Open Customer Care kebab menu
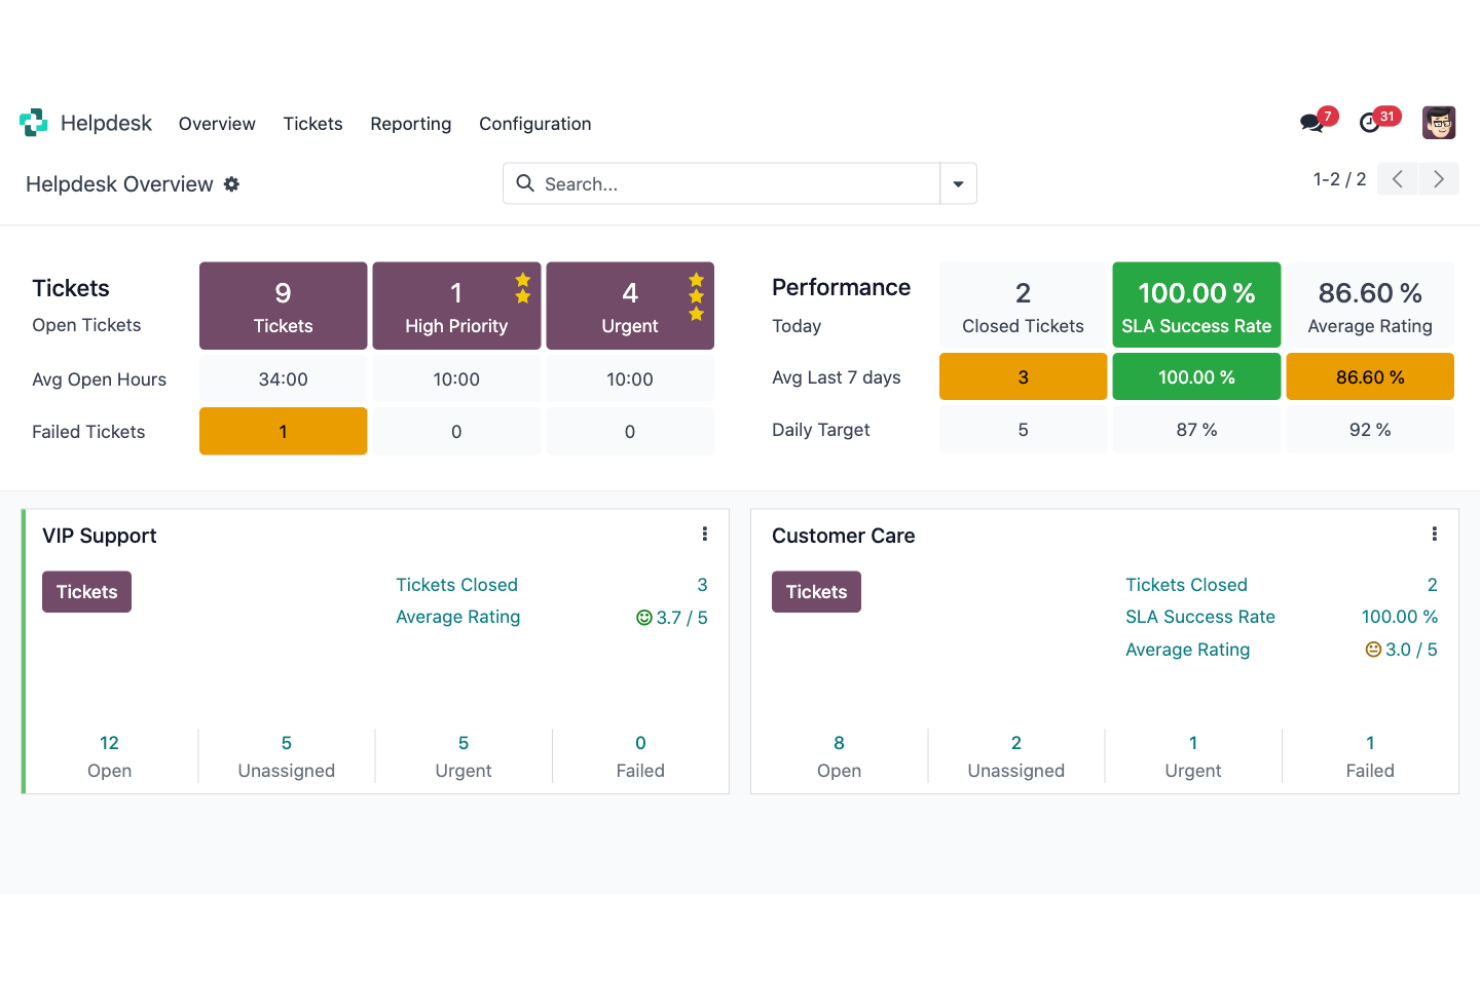Image resolution: width=1480 pixels, height=987 pixels. [1434, 534]
